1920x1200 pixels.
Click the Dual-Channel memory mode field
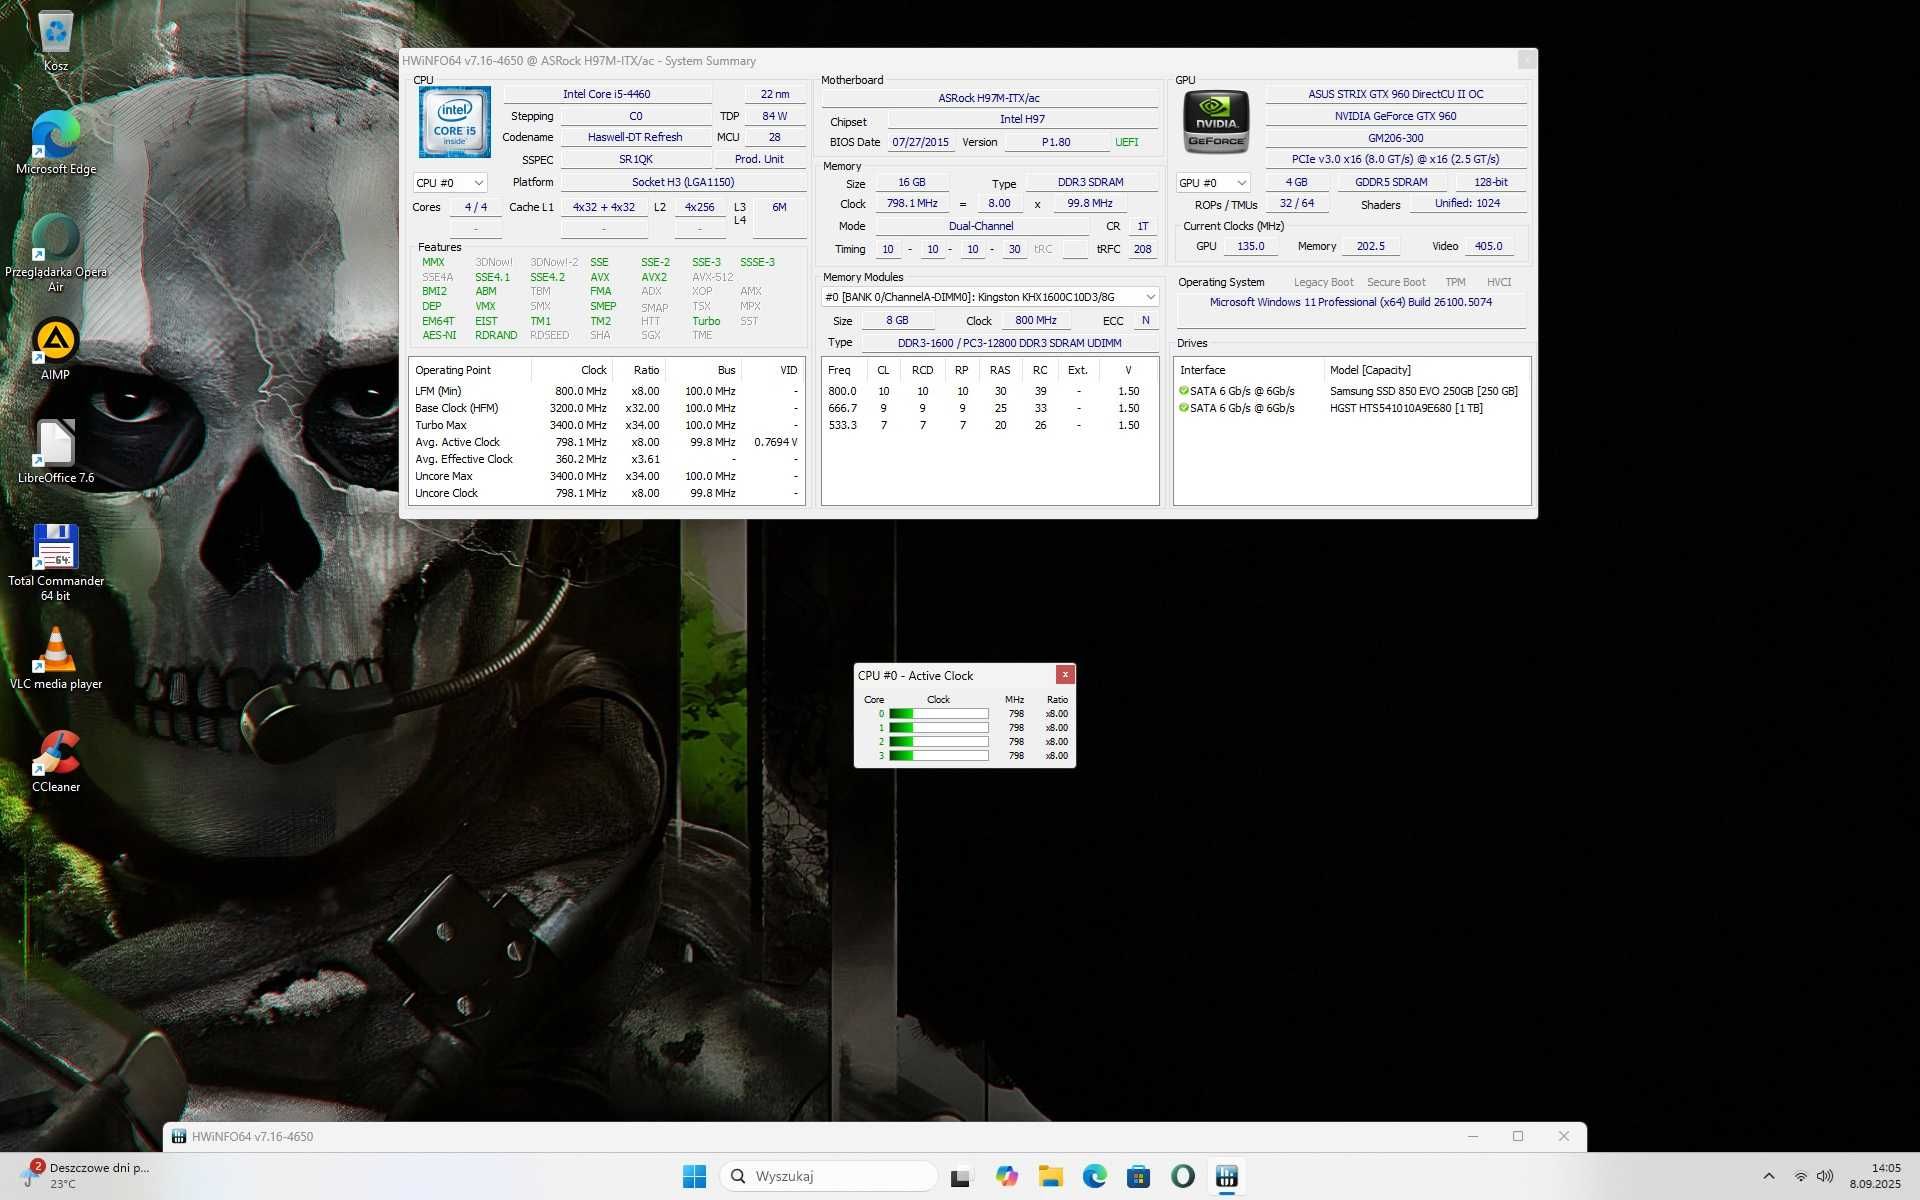click(x=981, y=226)
